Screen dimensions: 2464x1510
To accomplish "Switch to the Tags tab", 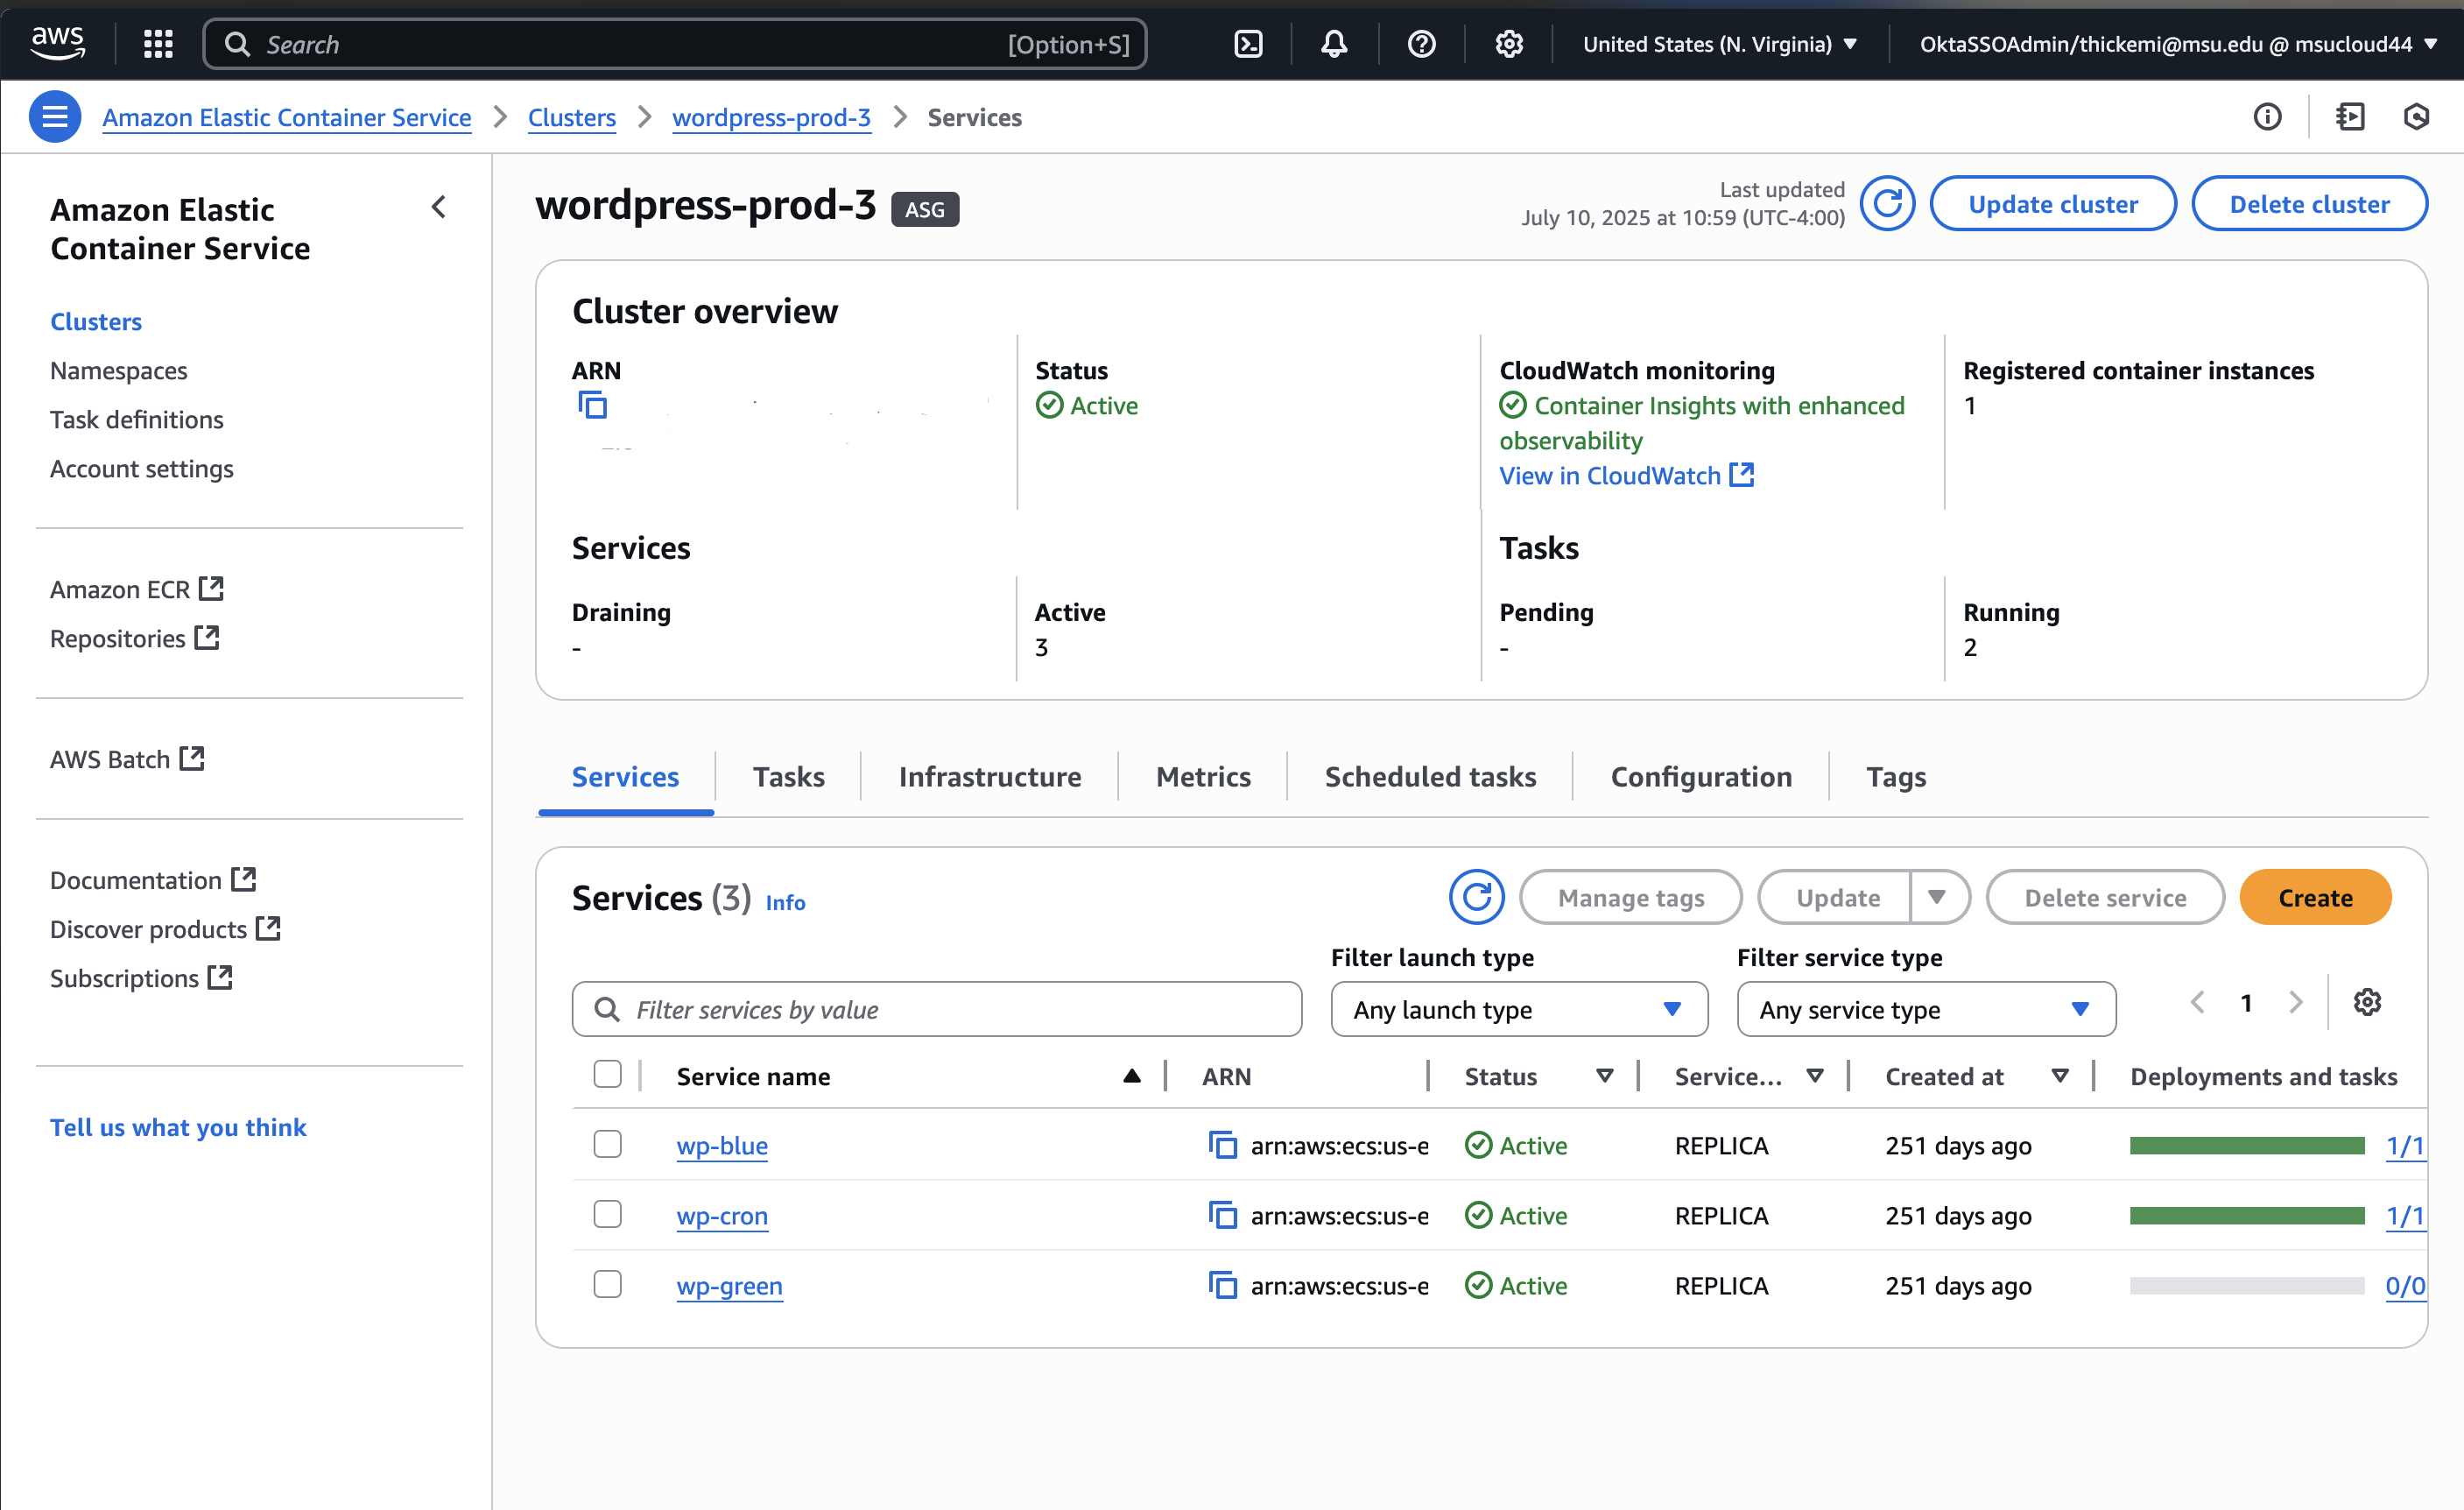I will coord(1895,776).
